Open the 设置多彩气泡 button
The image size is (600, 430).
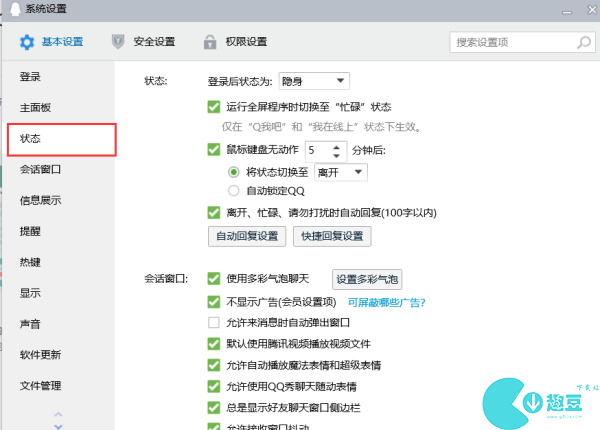click(367, 279)
